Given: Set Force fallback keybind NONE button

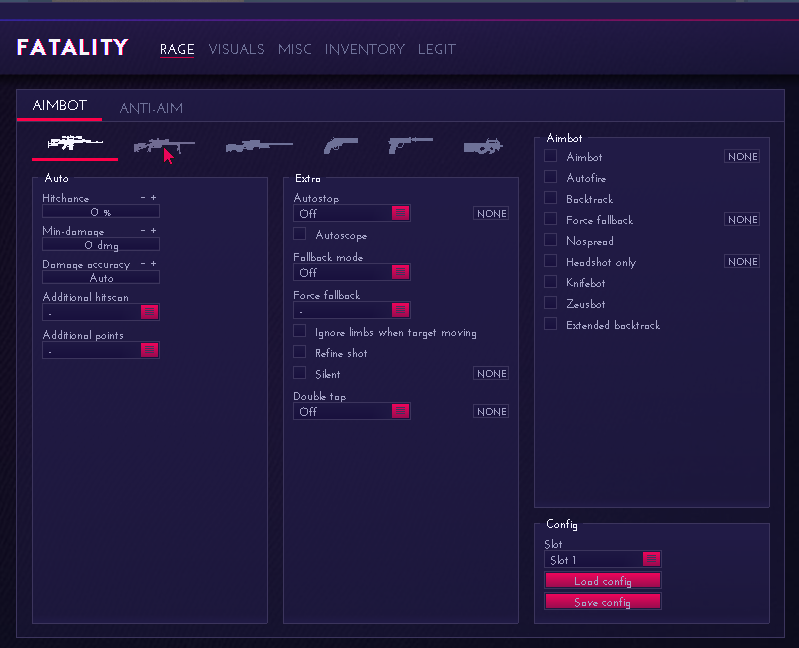Looking at the screenshot, I should pyautogui.click(x=742, y=220).
